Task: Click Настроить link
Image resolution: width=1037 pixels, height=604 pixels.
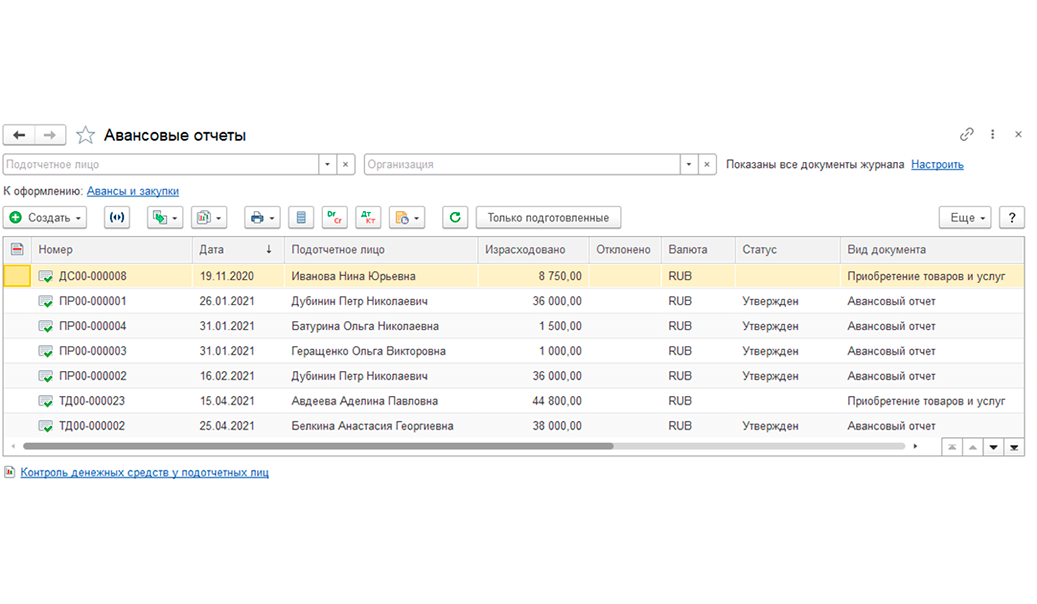Action: pos(937,164)
